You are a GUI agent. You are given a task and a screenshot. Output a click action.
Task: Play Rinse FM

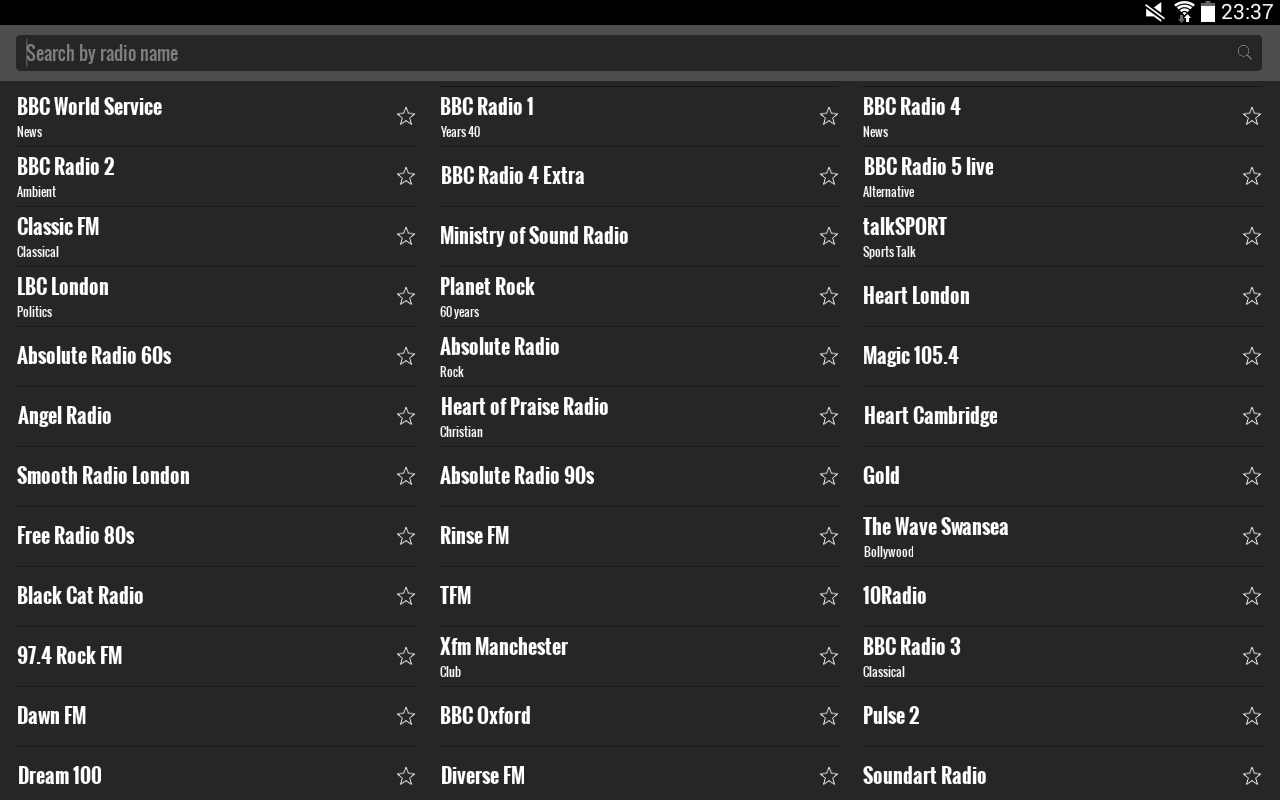click(474, 536)
